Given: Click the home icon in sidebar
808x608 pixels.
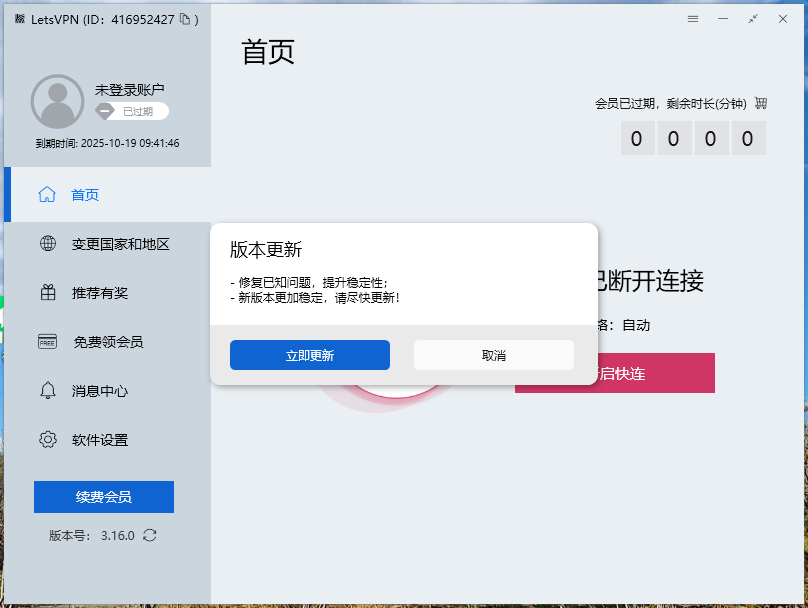Looking at the screenshot, I should pyautogui.click(x=47, y=195).
